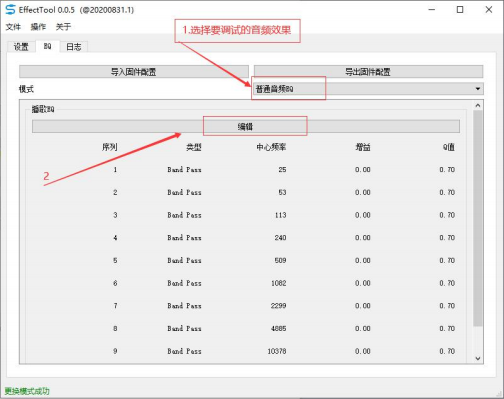Click Q value 0.70 in row 2
Image resolution: width=504 pixels, height=399 pixels.
447,192
